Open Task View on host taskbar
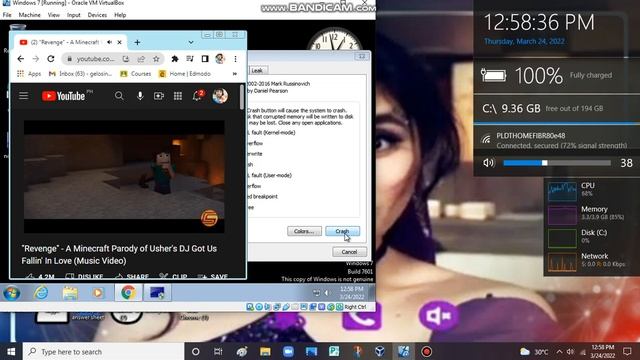 point(218,351)
